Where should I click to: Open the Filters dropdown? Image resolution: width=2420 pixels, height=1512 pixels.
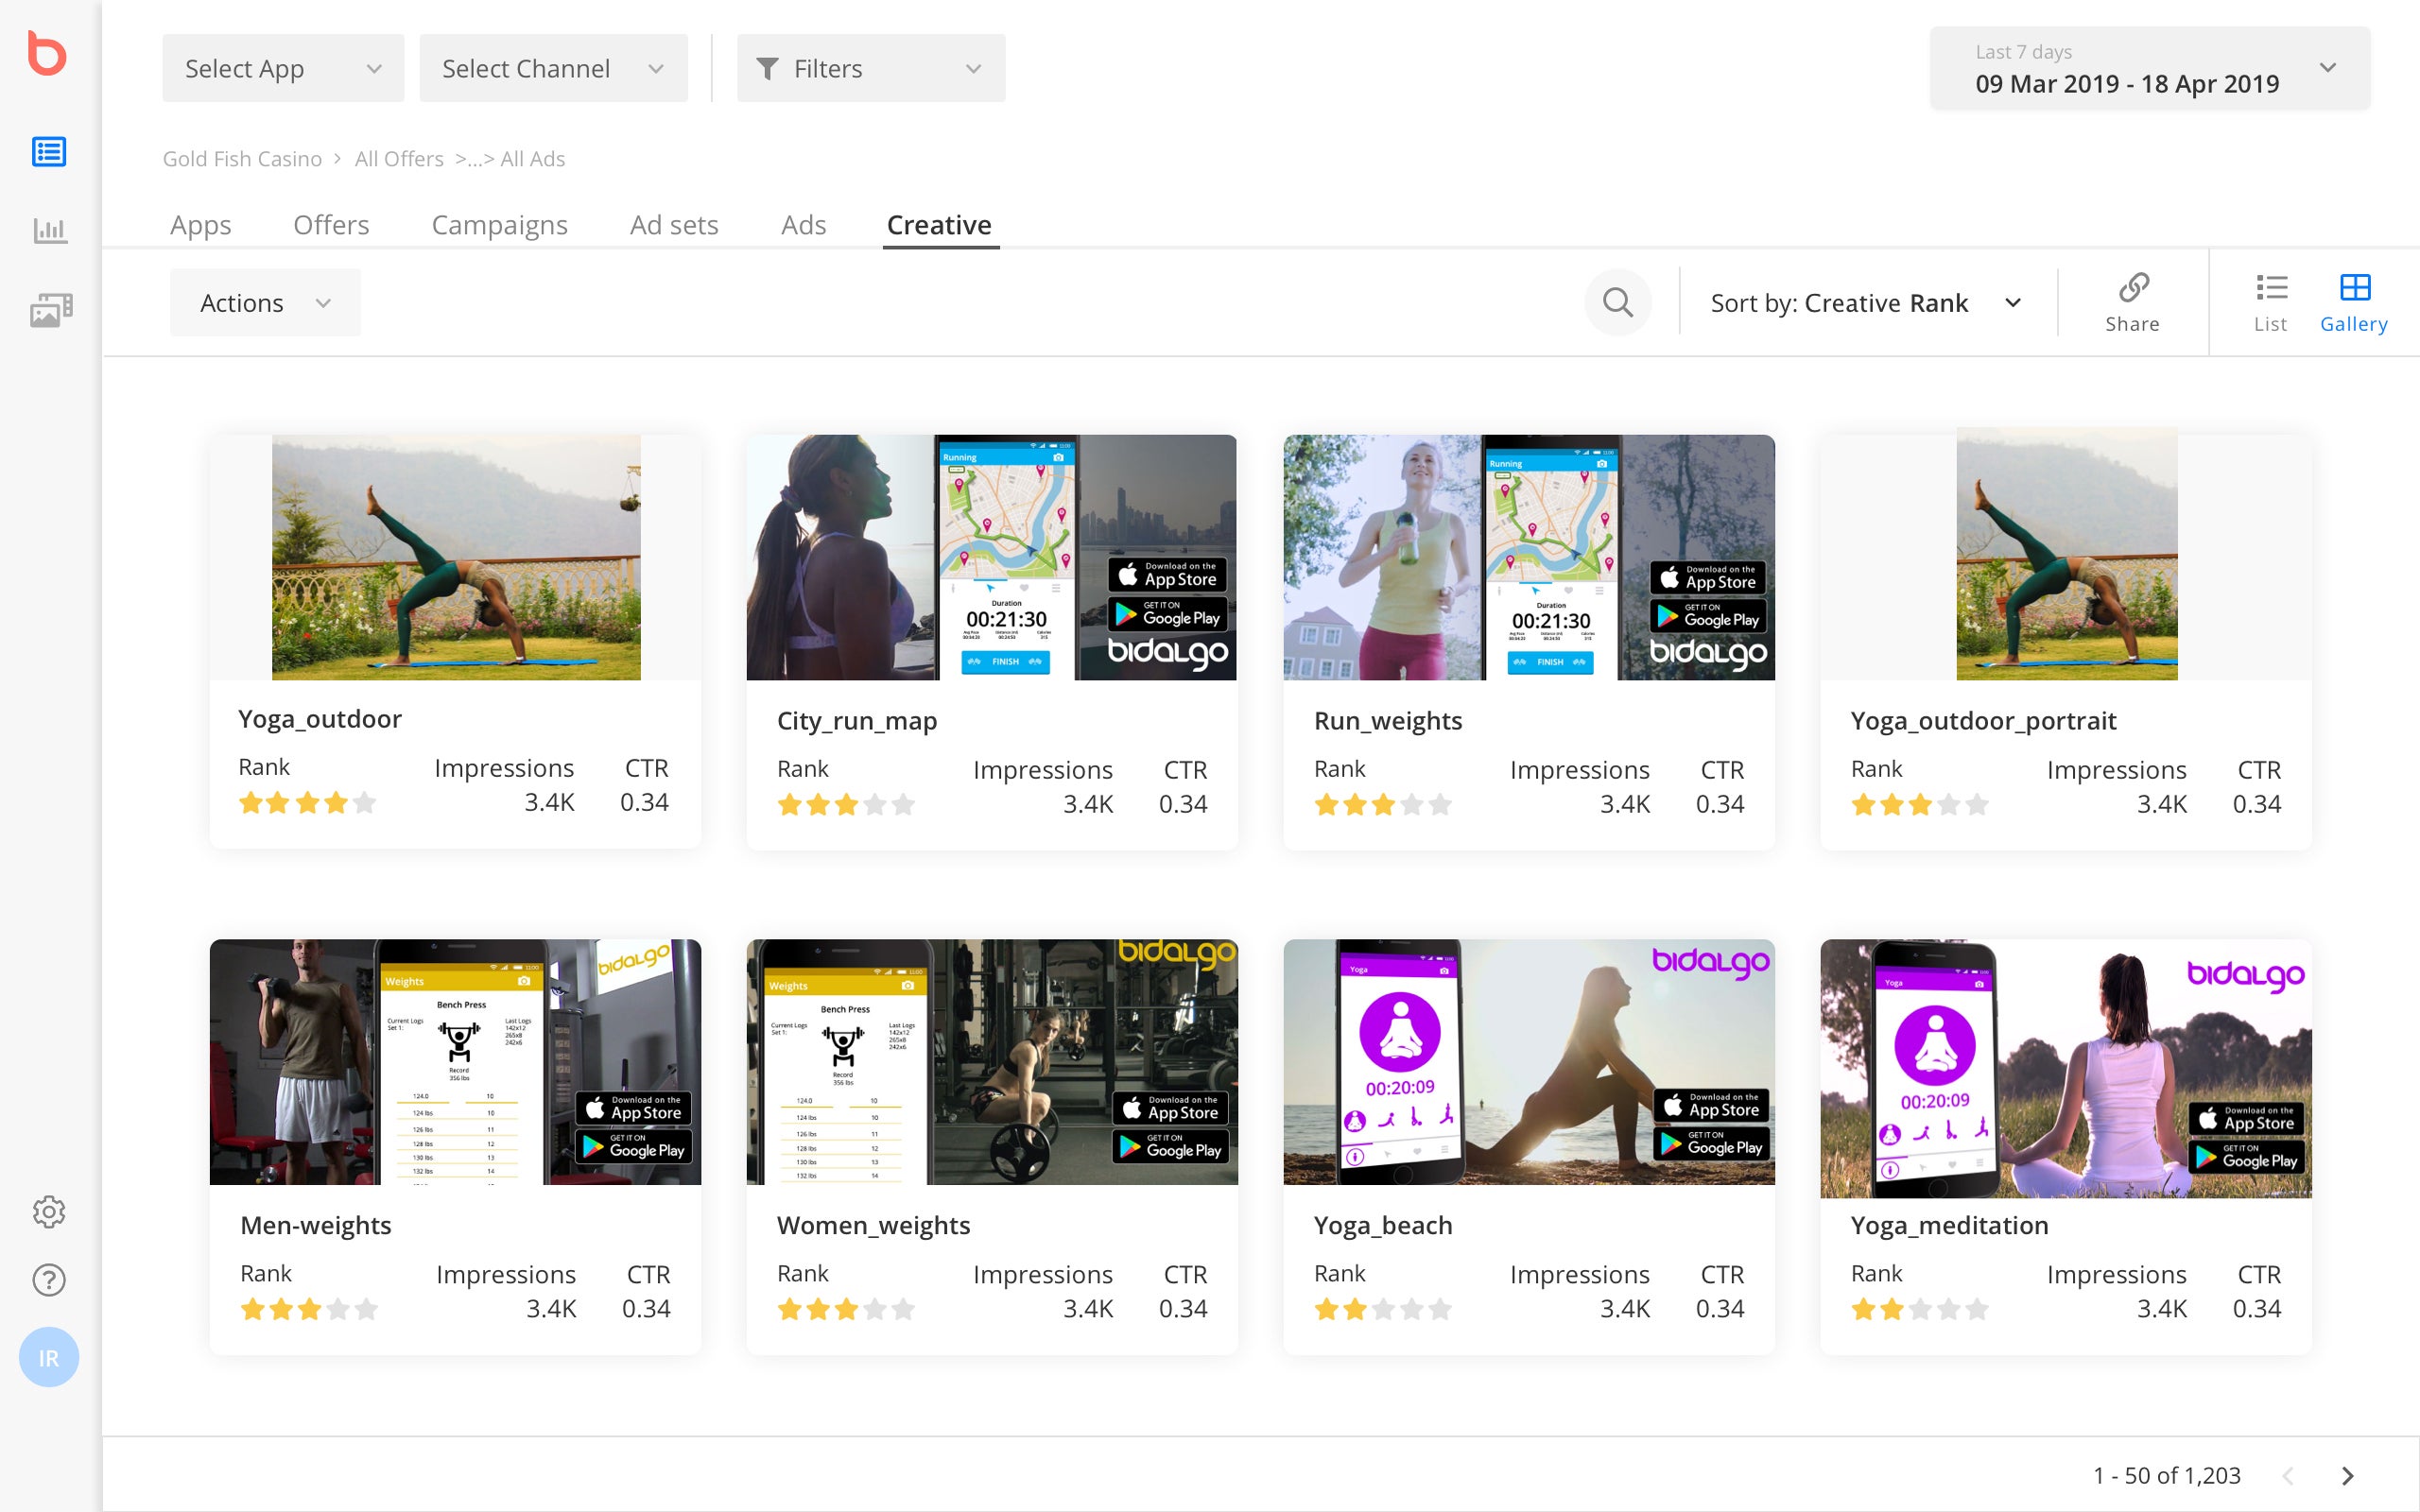click(x=870, y=68)
